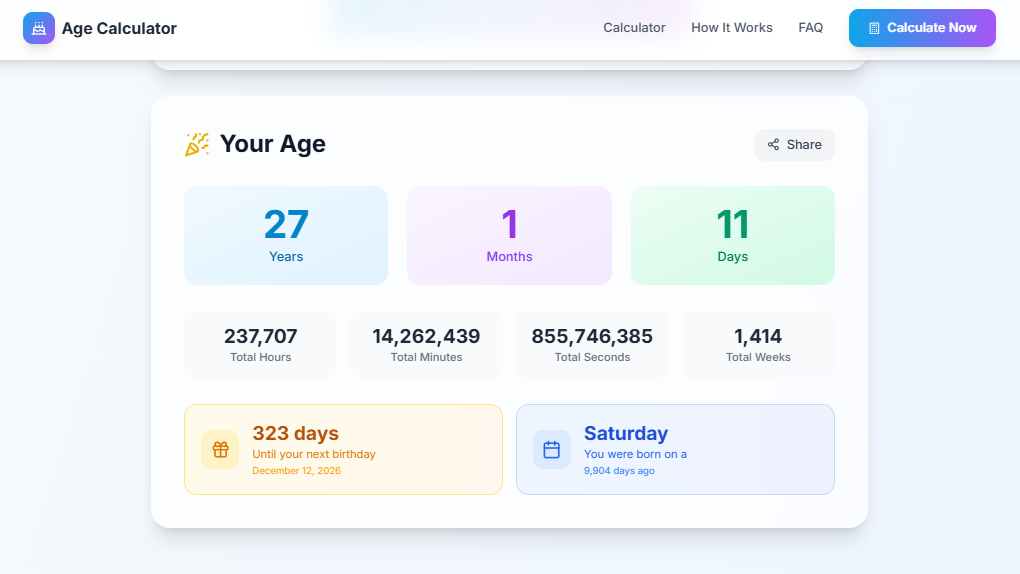This screenshot has width=1020, height=574.
Task: Select the 11 Days card
Action: click(732, 236)
